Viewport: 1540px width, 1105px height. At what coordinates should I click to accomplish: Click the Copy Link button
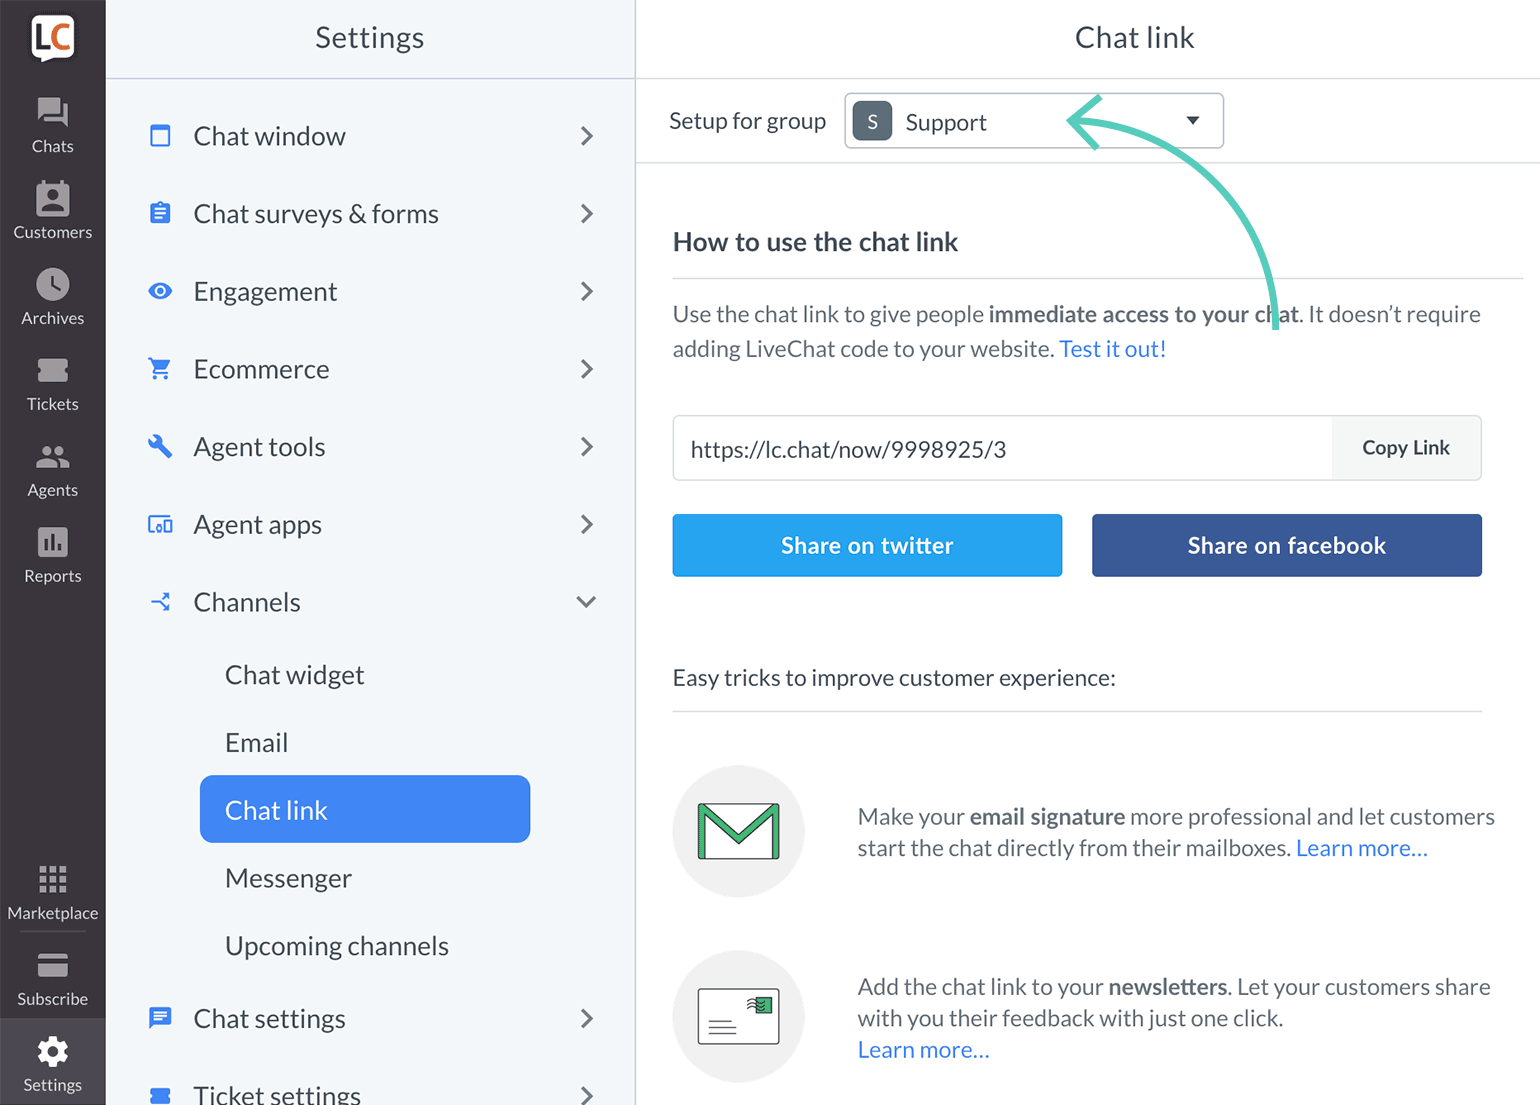[x=1406, y=448]
